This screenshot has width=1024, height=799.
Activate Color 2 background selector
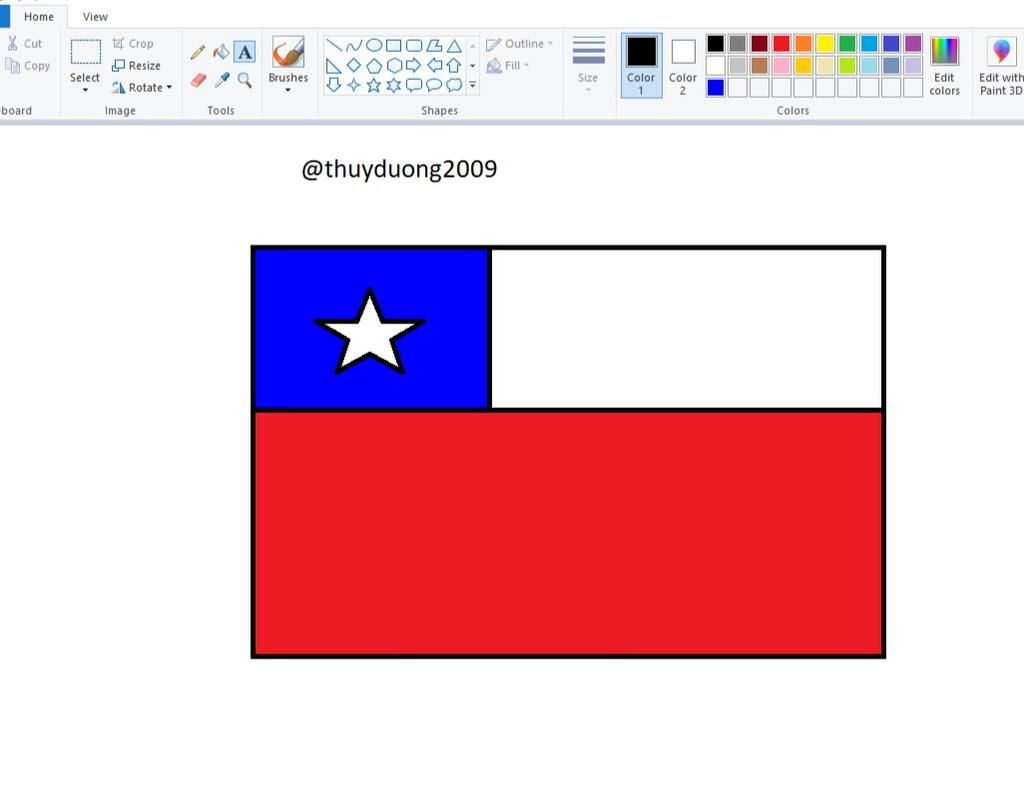[683, 65]
